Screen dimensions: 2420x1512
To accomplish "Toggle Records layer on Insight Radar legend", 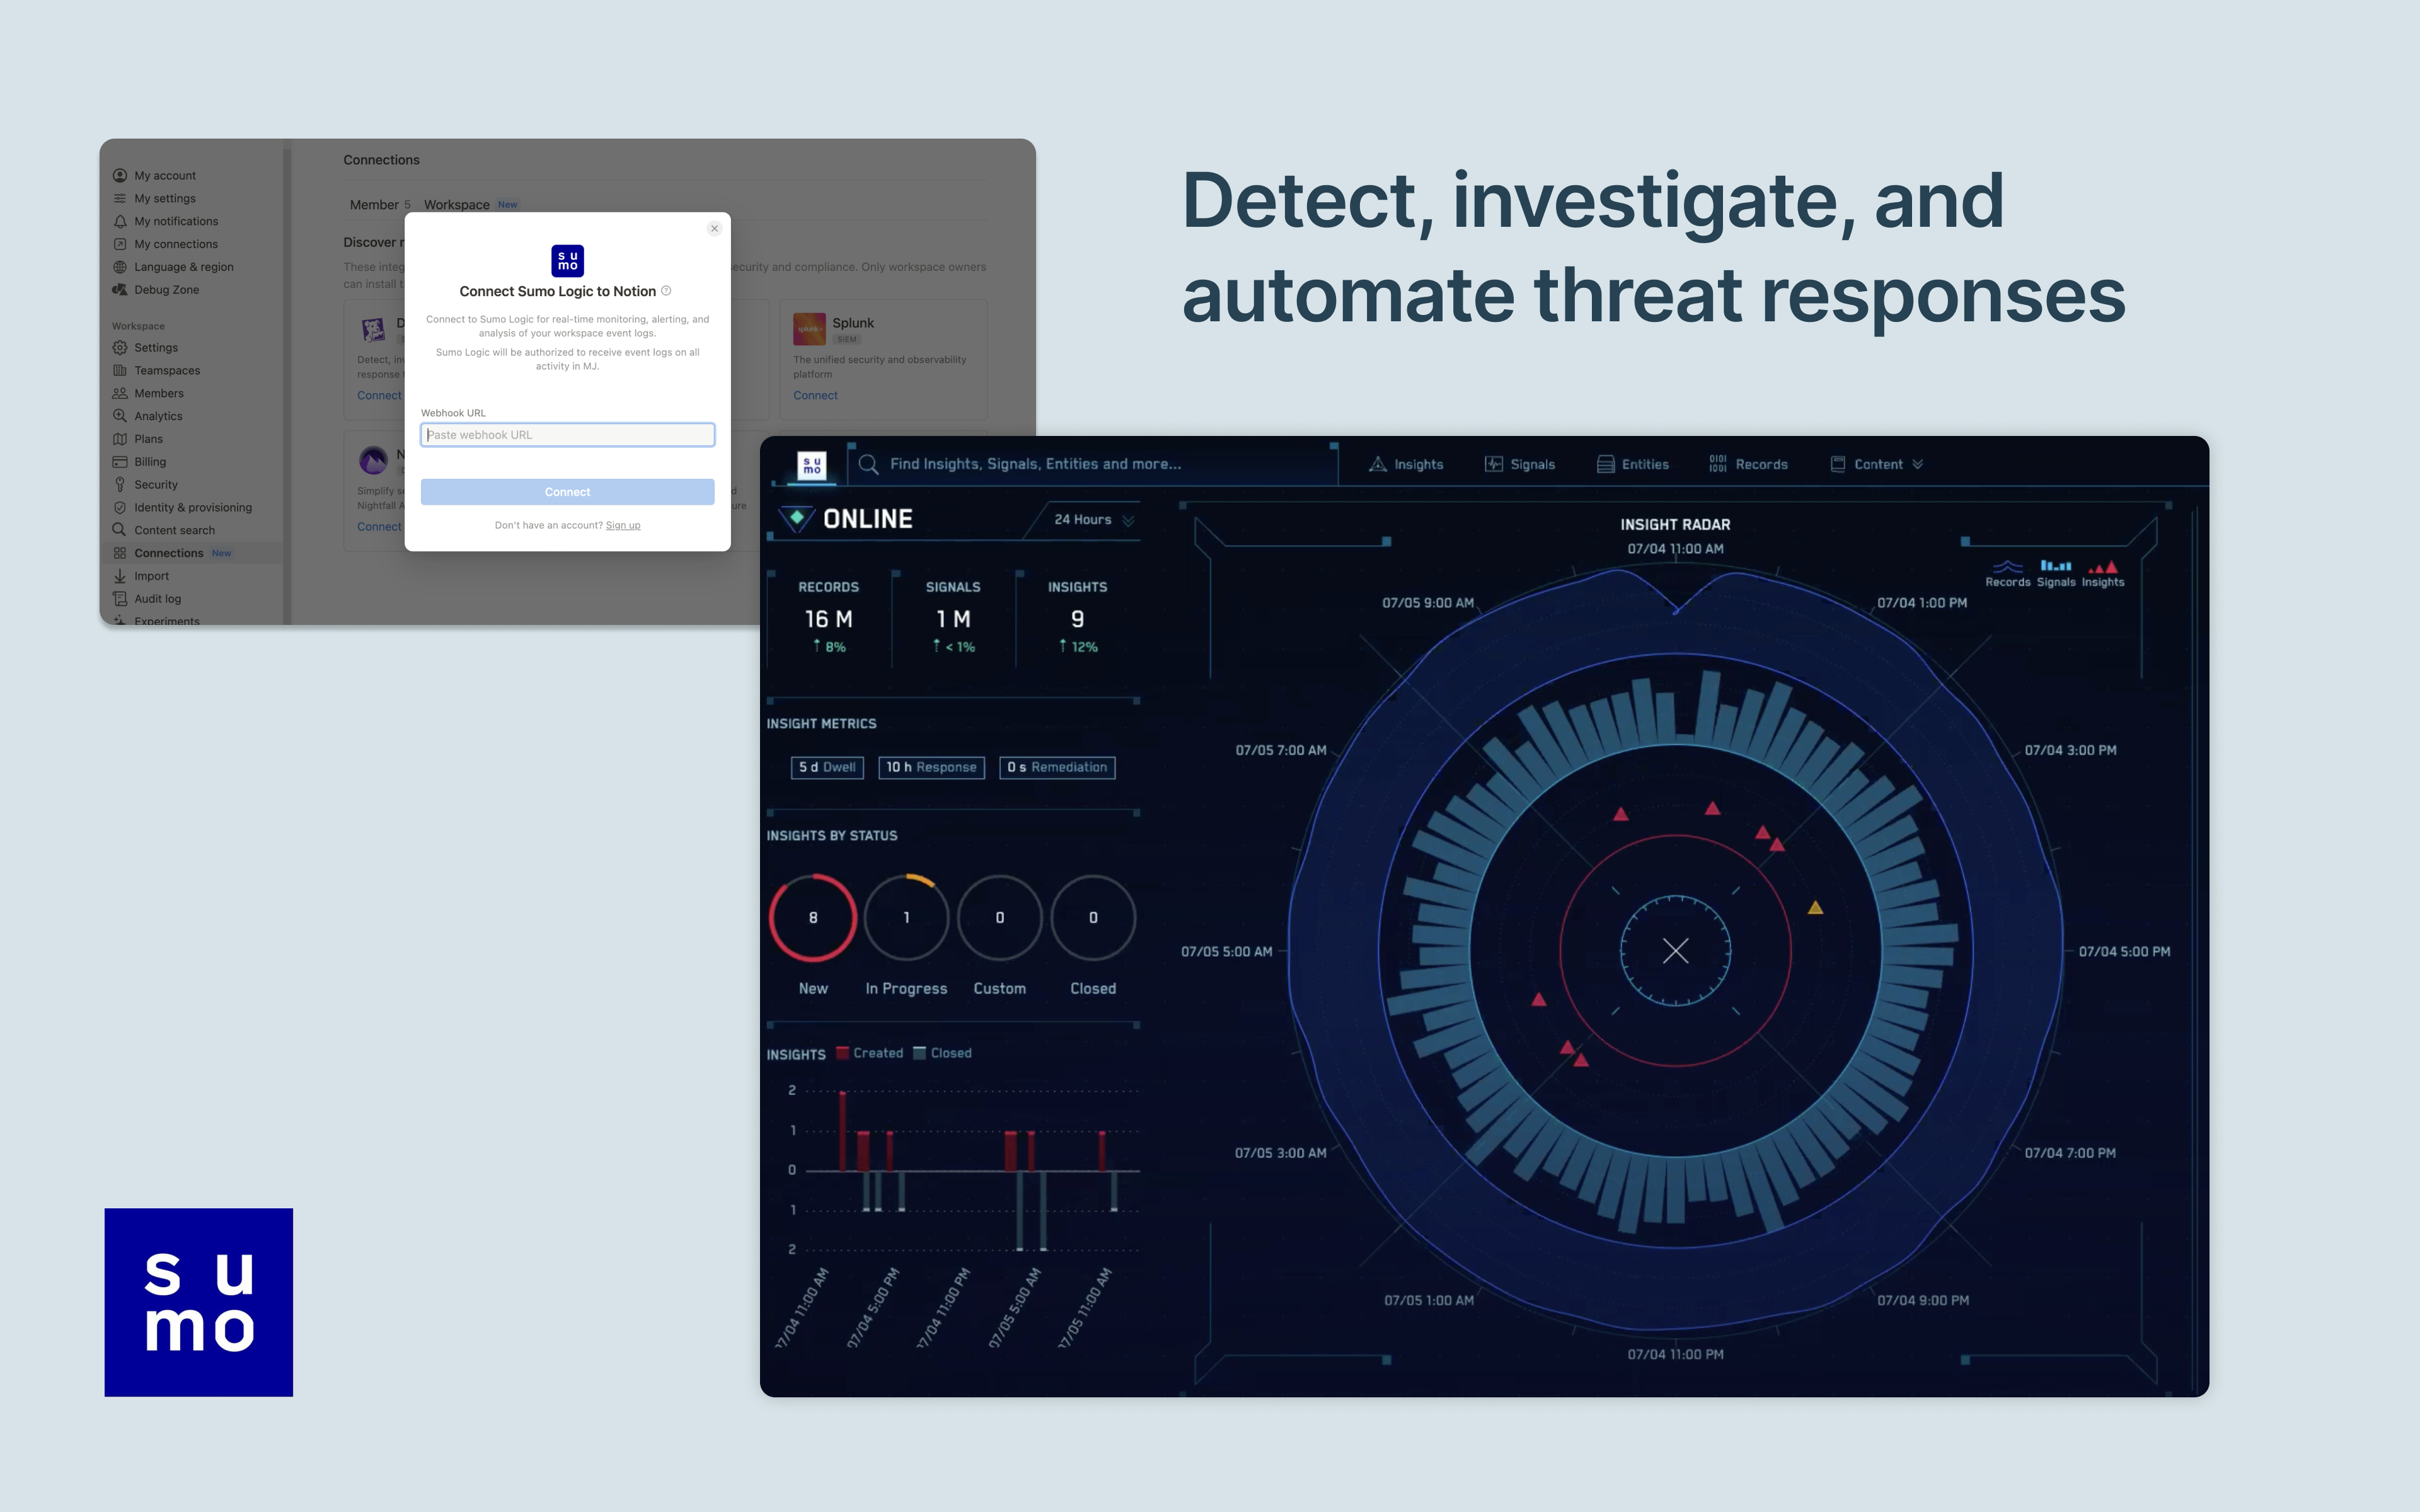I will 2007,574.
